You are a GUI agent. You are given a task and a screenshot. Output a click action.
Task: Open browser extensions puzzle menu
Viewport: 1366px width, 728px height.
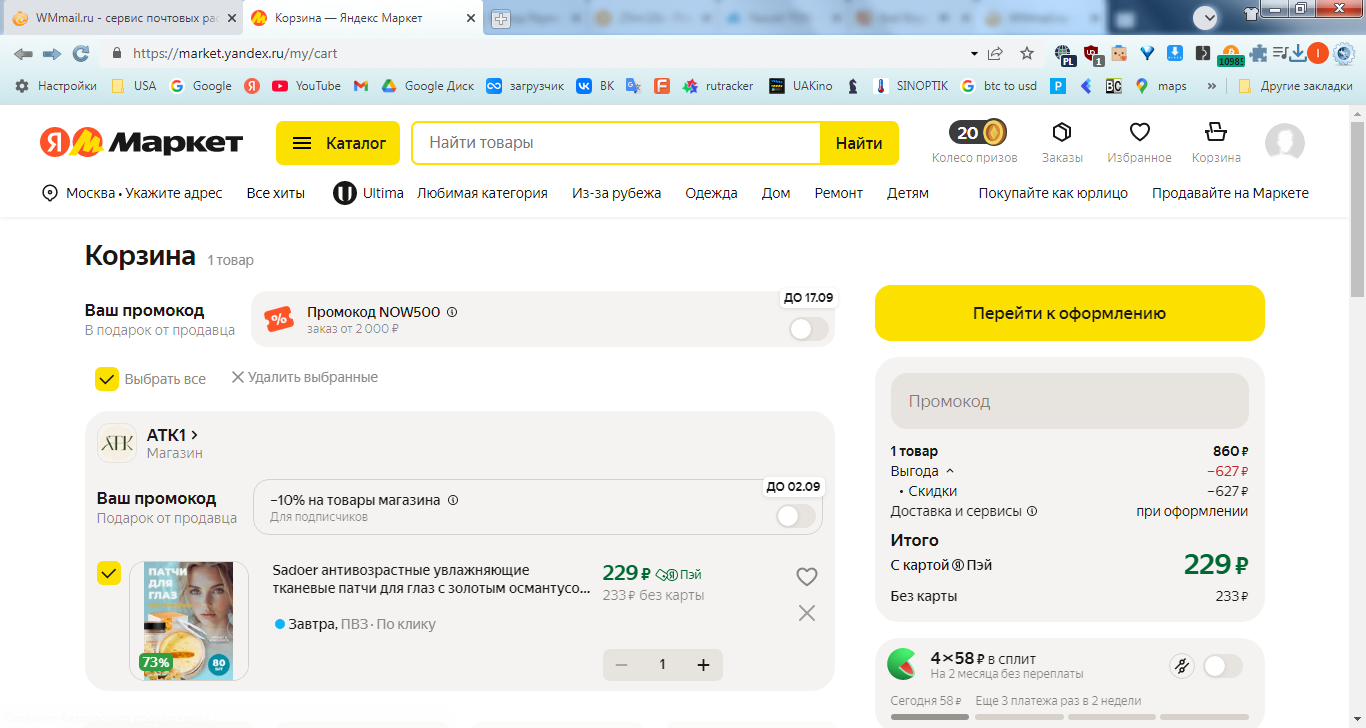(x=1259, y=53)
